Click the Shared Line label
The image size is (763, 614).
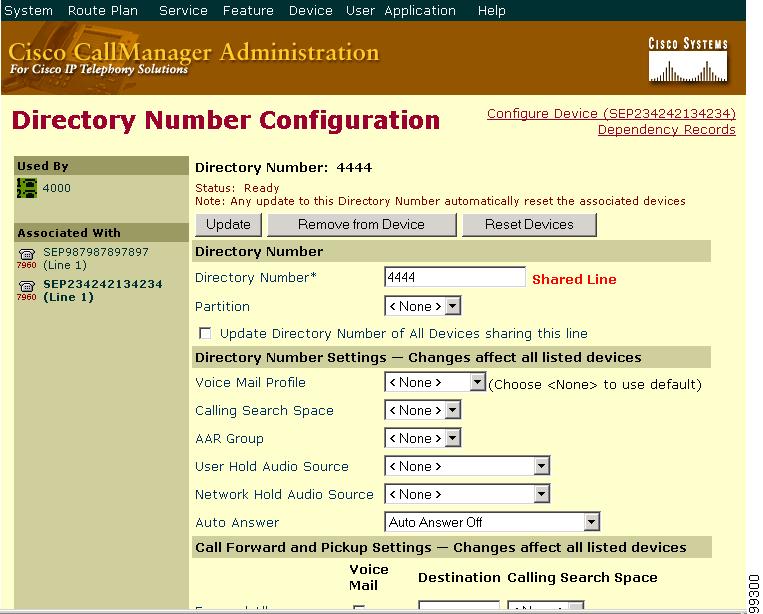pos(574,279)
